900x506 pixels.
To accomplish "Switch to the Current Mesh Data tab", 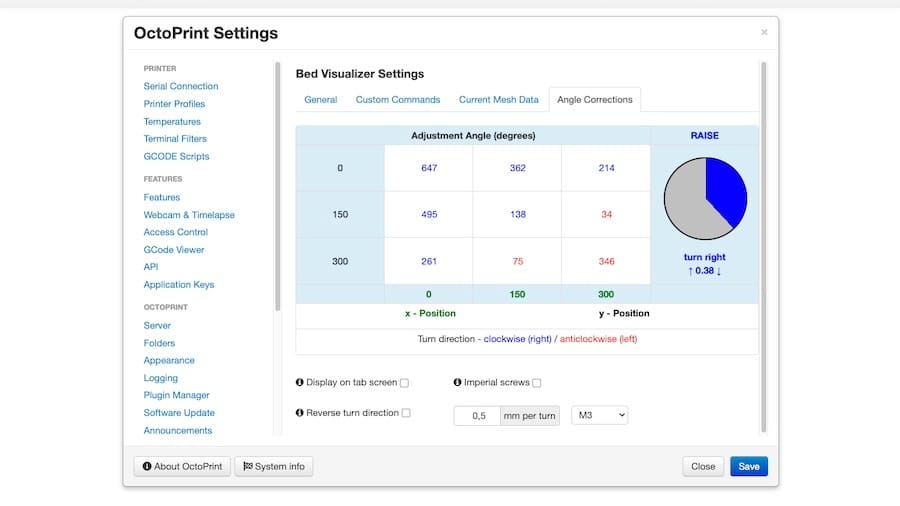I will click(498, 100).
